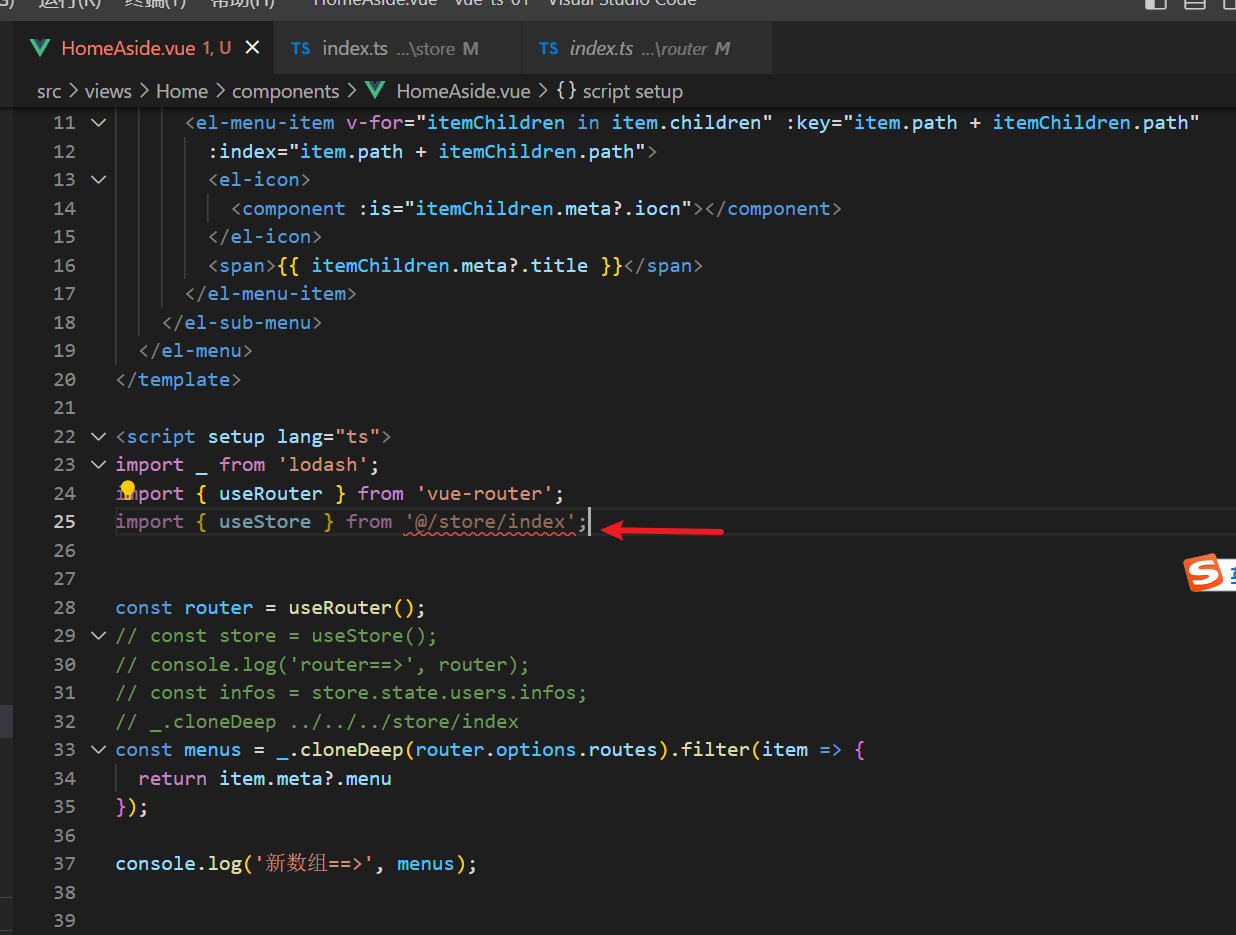The height and width of the screenshot is (935, 1236).
Task: Click the "</el-menu>" closing tag
Action: [196, 350]
